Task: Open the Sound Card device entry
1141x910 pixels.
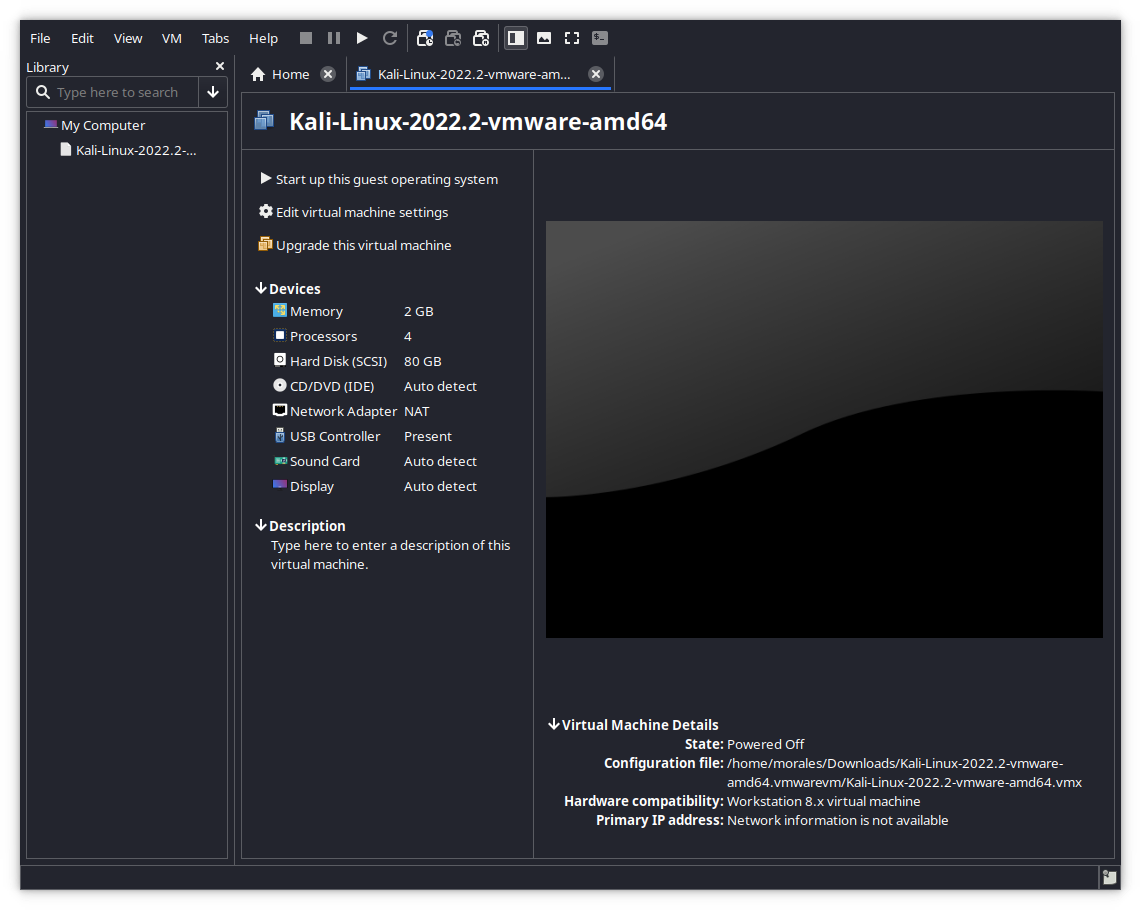Action: [x=324, y=461]
